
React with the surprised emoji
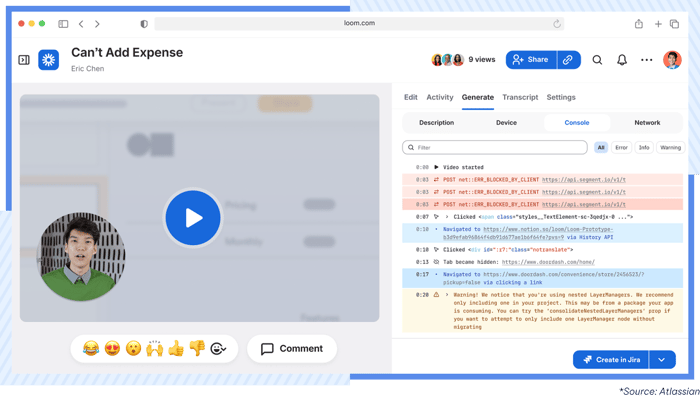[x=133, y=348]
